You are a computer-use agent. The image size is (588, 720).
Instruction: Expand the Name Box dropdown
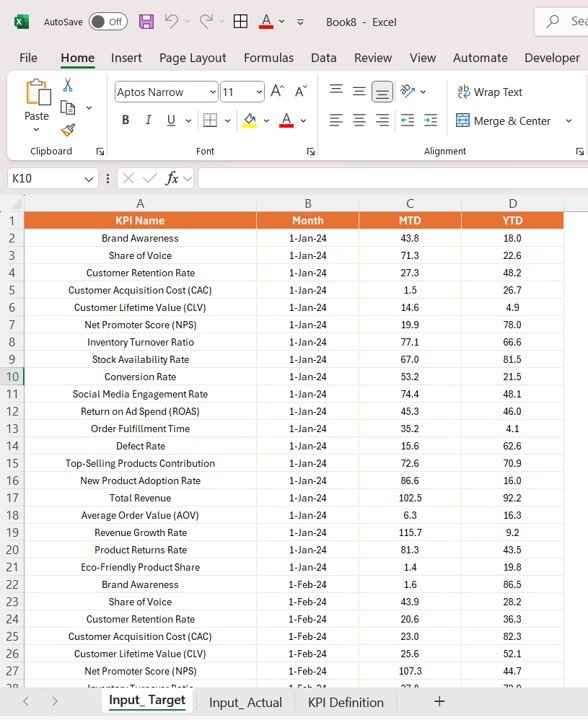(x=89, y=179)
